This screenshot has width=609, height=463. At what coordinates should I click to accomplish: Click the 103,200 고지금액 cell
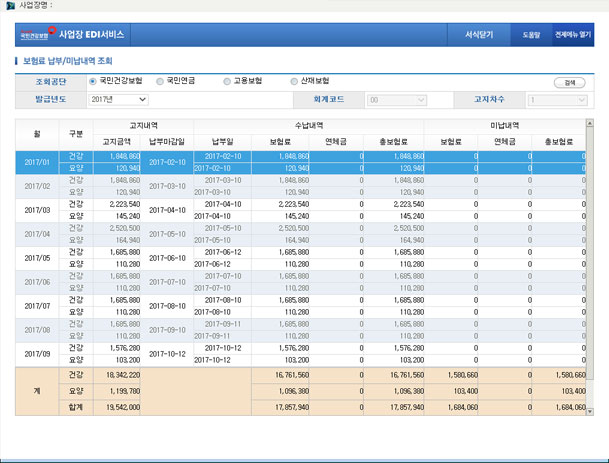click(117, 360)
